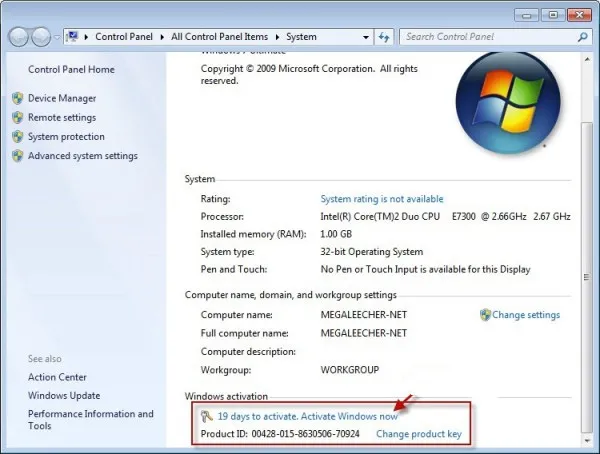Click the Intel Core 2 Duo processor text

pos(445,216)
